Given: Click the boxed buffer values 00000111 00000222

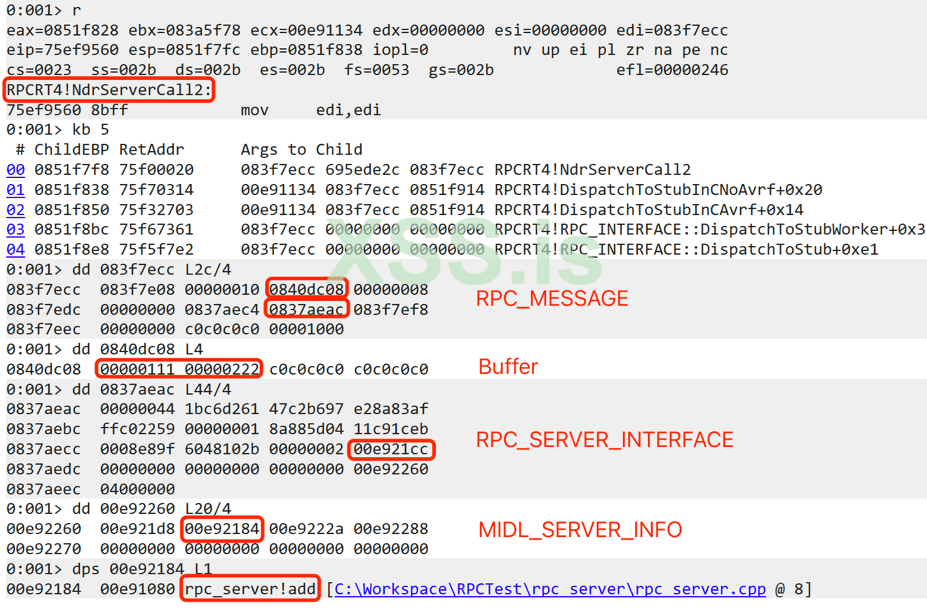Looking at the screenshot, I should pyautogui.click(x=179, y=369).
